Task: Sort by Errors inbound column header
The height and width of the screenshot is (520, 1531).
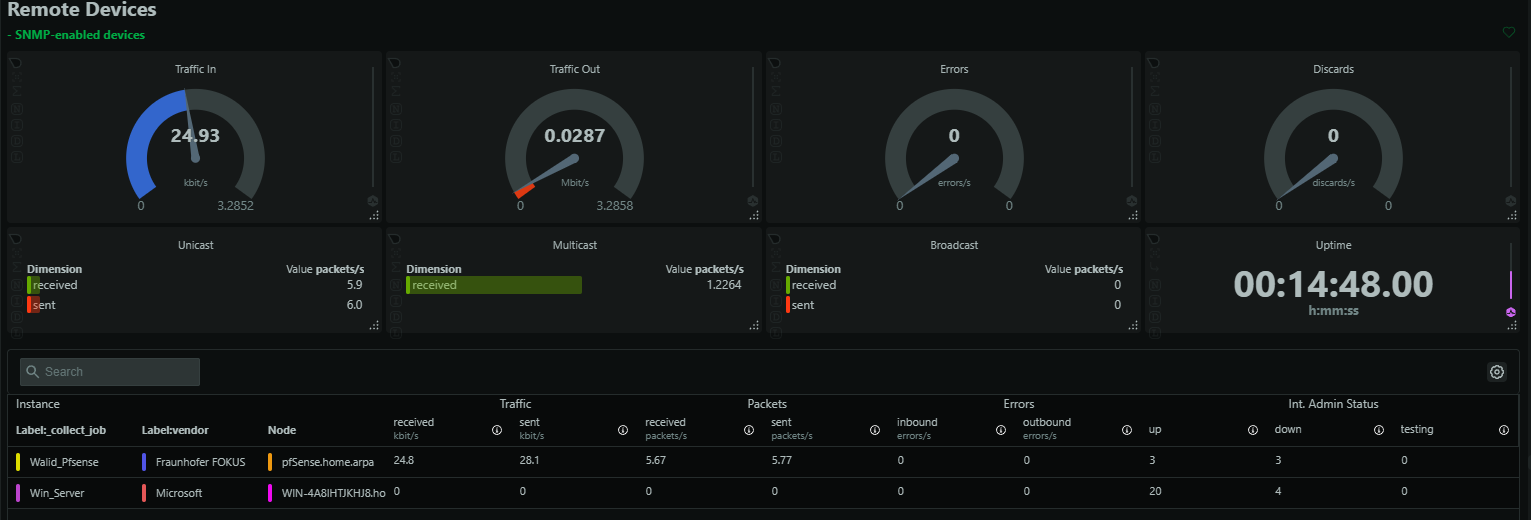Action: (x=917, y=422)
